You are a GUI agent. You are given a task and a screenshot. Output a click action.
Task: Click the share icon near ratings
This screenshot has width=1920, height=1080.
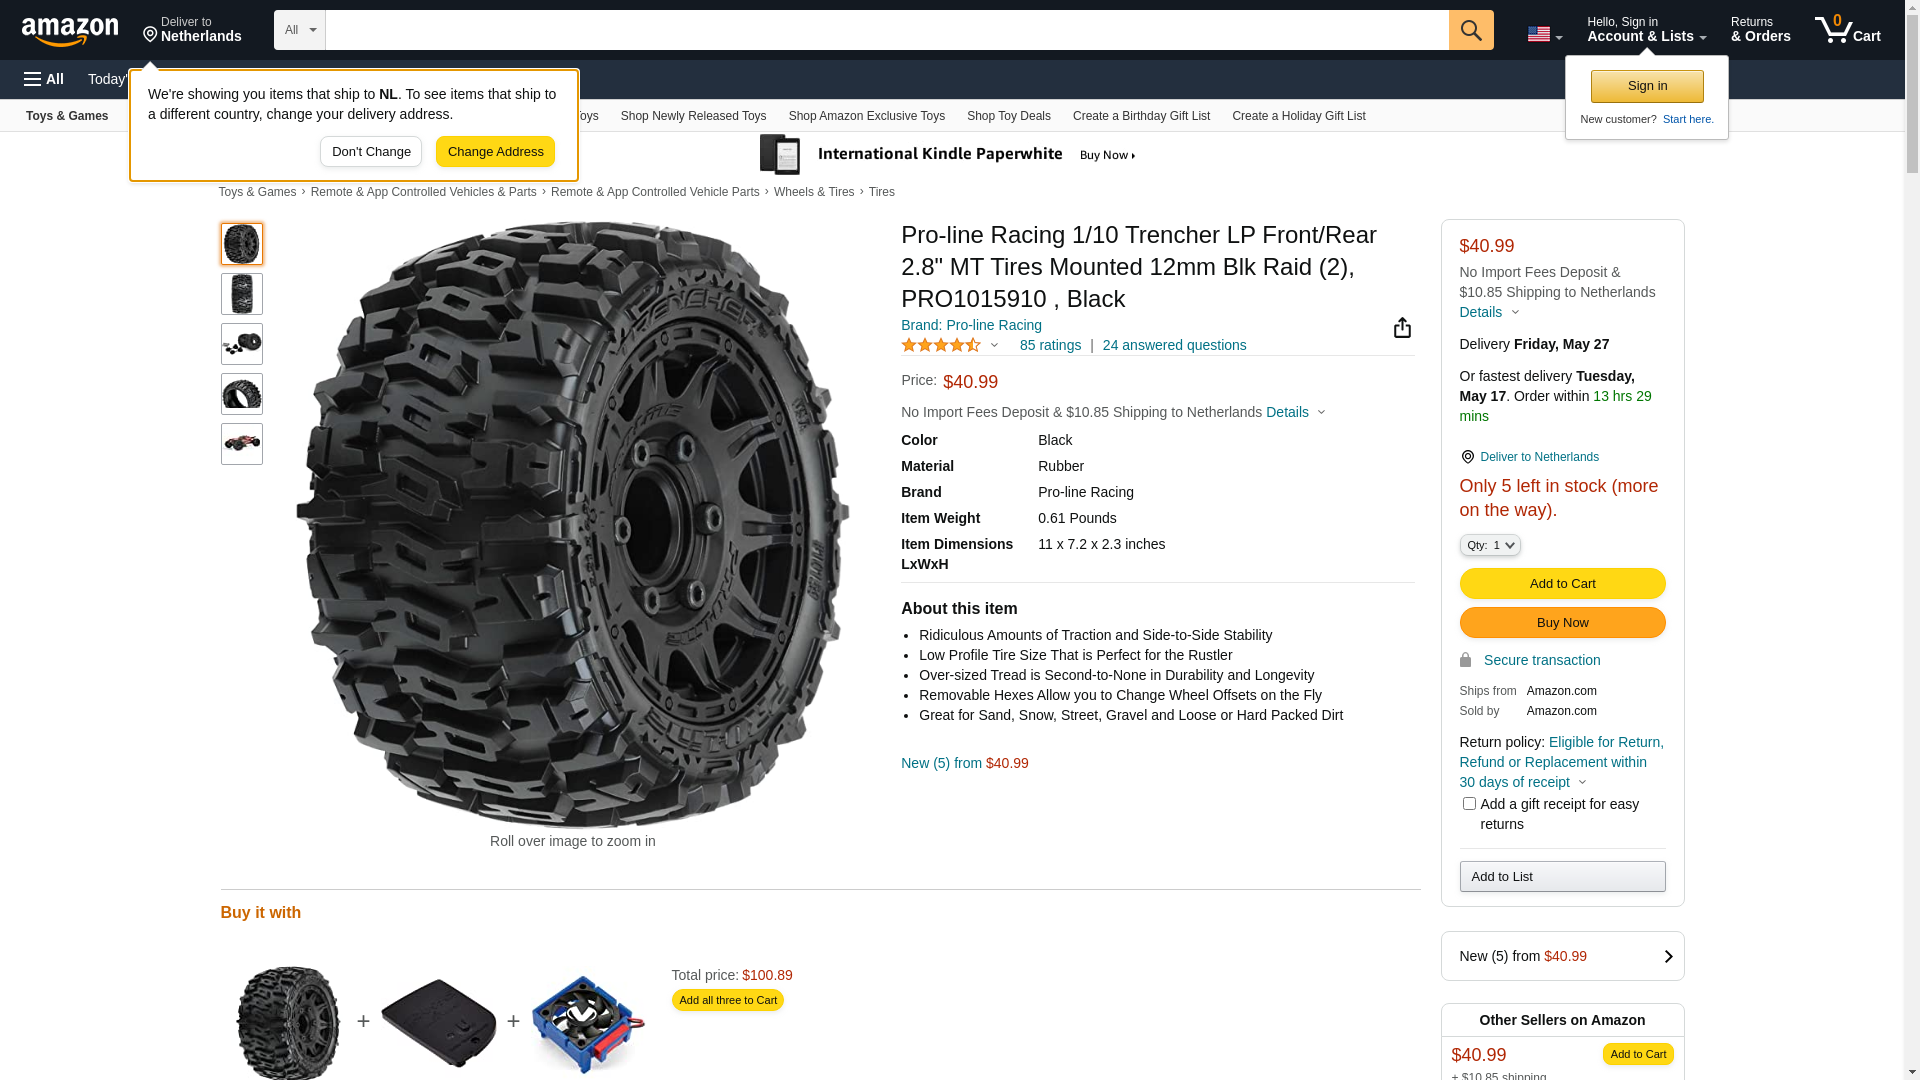coord(1402,328)
